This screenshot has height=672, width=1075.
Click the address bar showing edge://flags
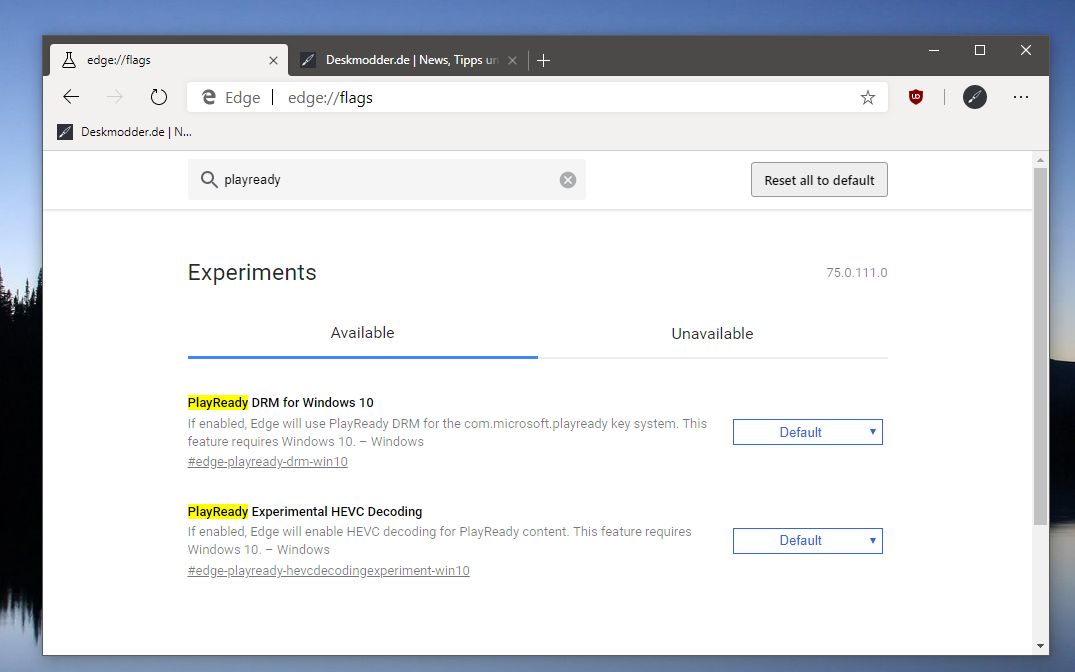tap(538, 97)
